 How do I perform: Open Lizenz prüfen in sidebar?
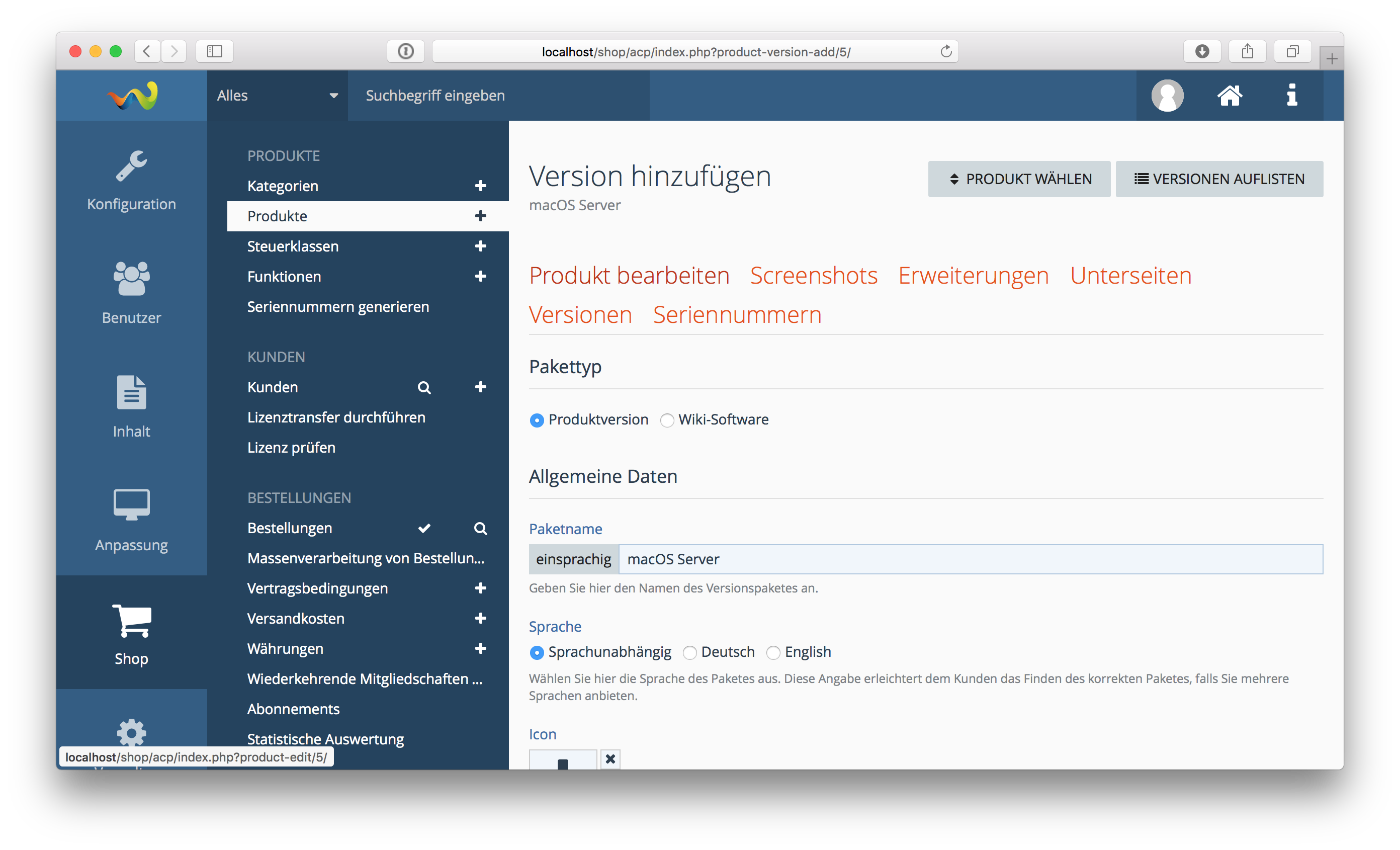point(291,448)
